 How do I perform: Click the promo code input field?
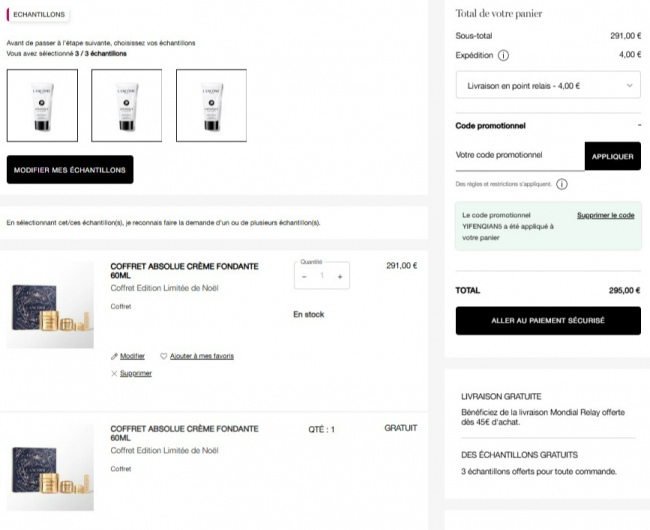(x=519, y=156)
